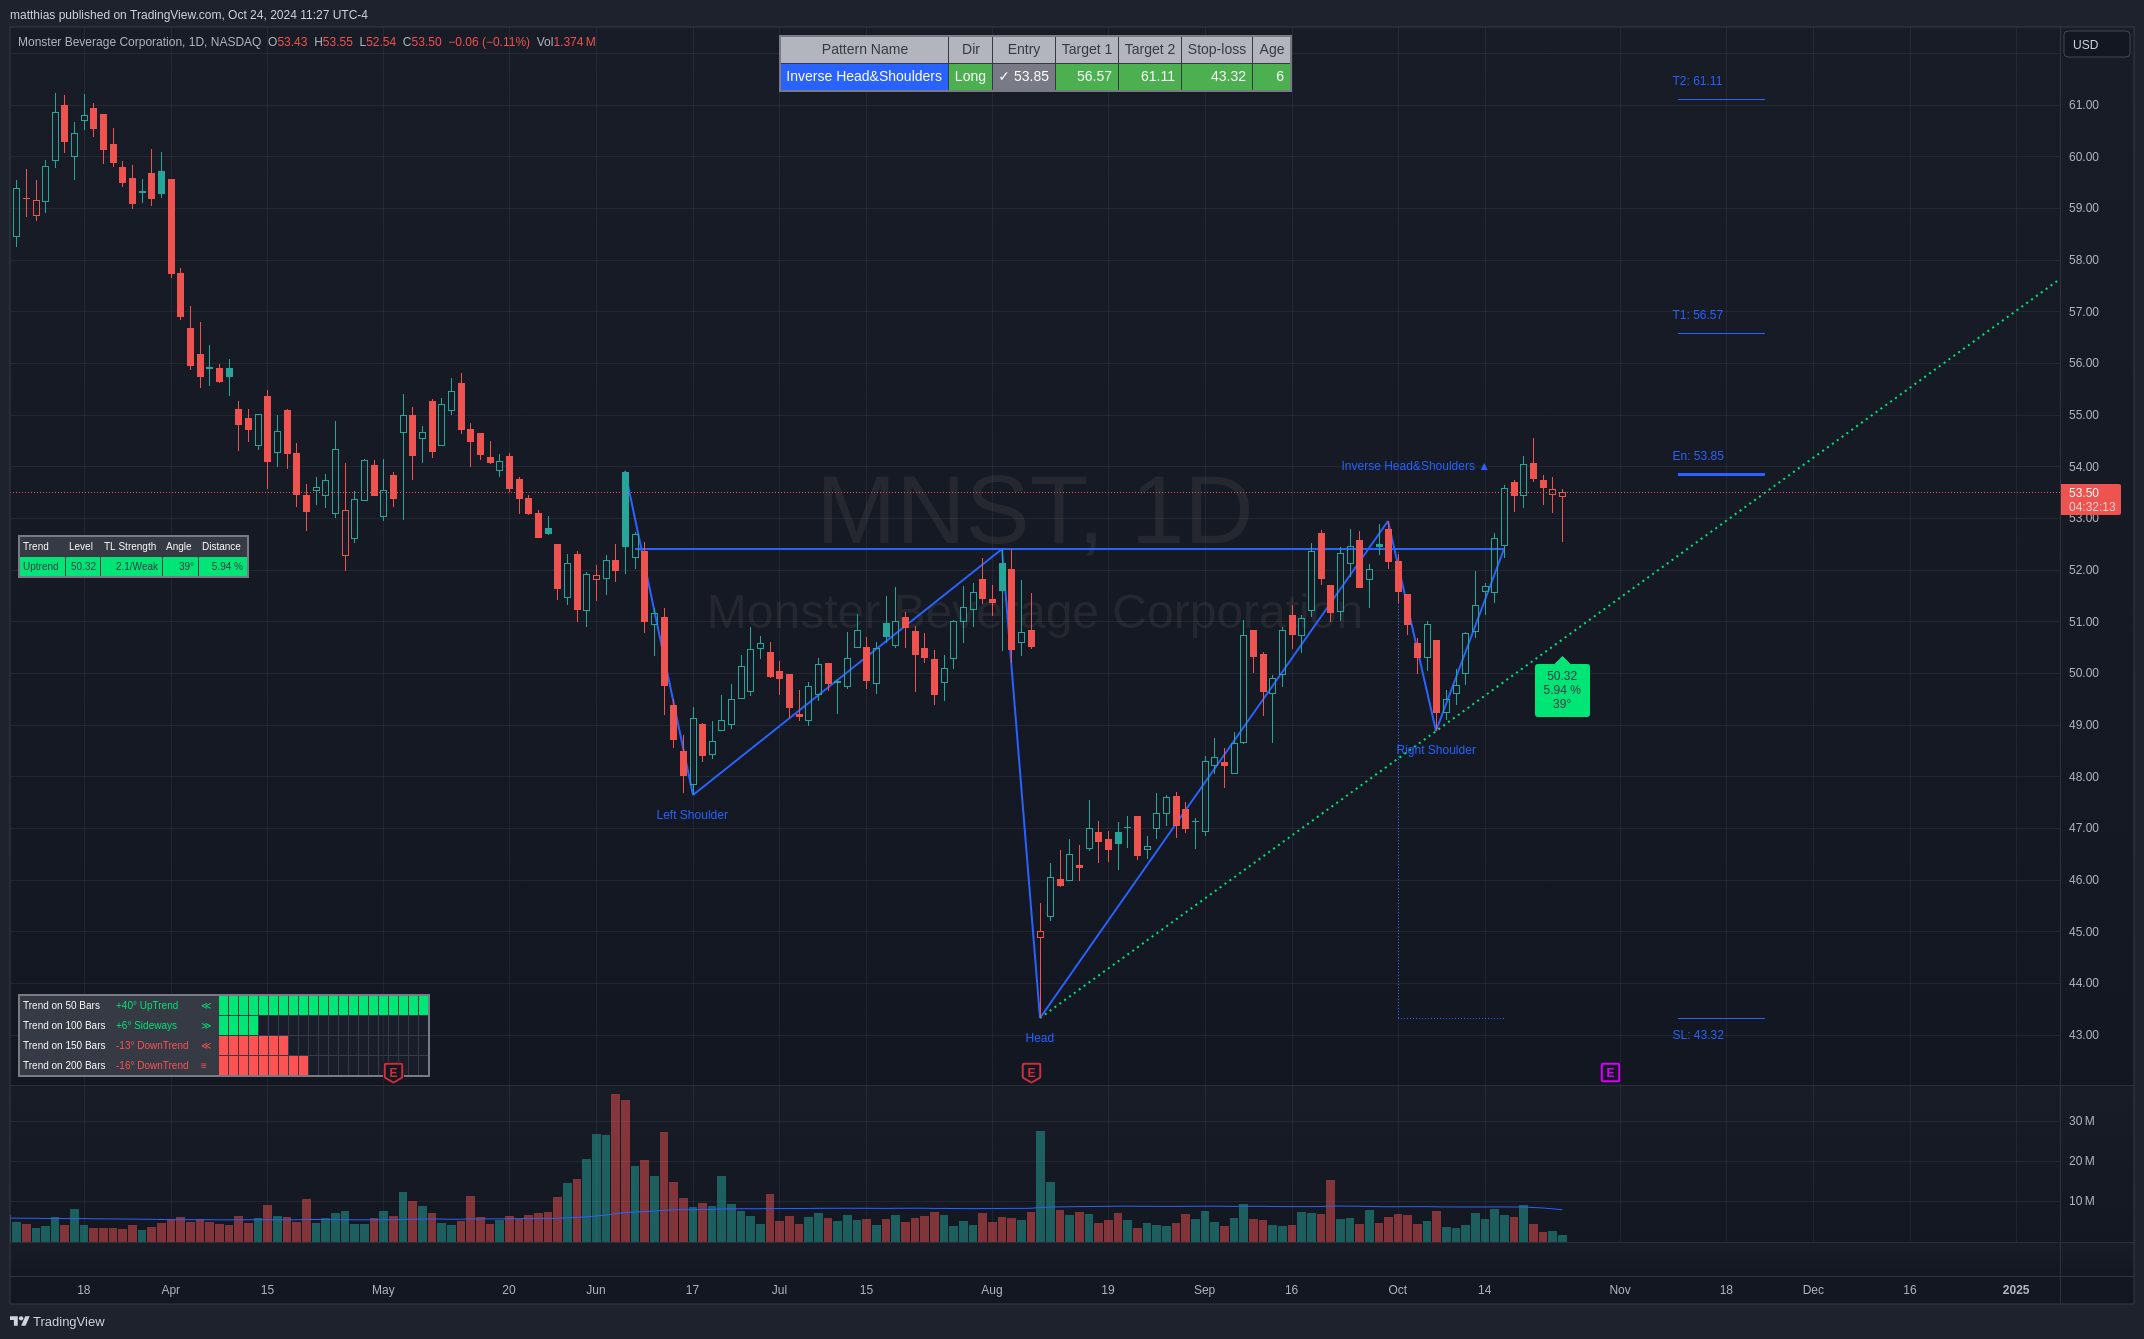Image resolution: width=2144 pixels, height=1339 pixels.
Task: Click the Left Shoulder label
Action: 692,815
